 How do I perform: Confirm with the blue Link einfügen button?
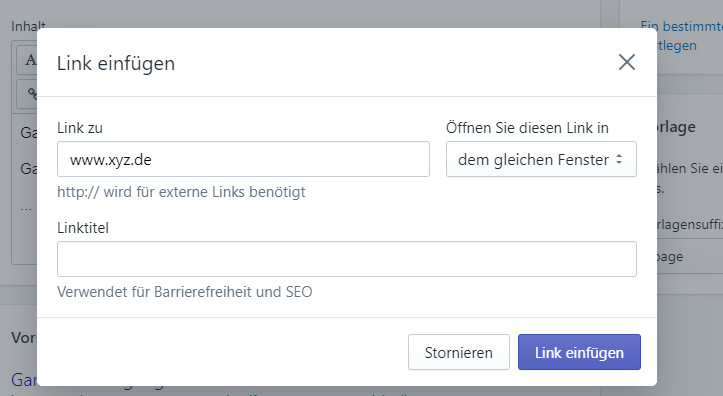[579, 352]
